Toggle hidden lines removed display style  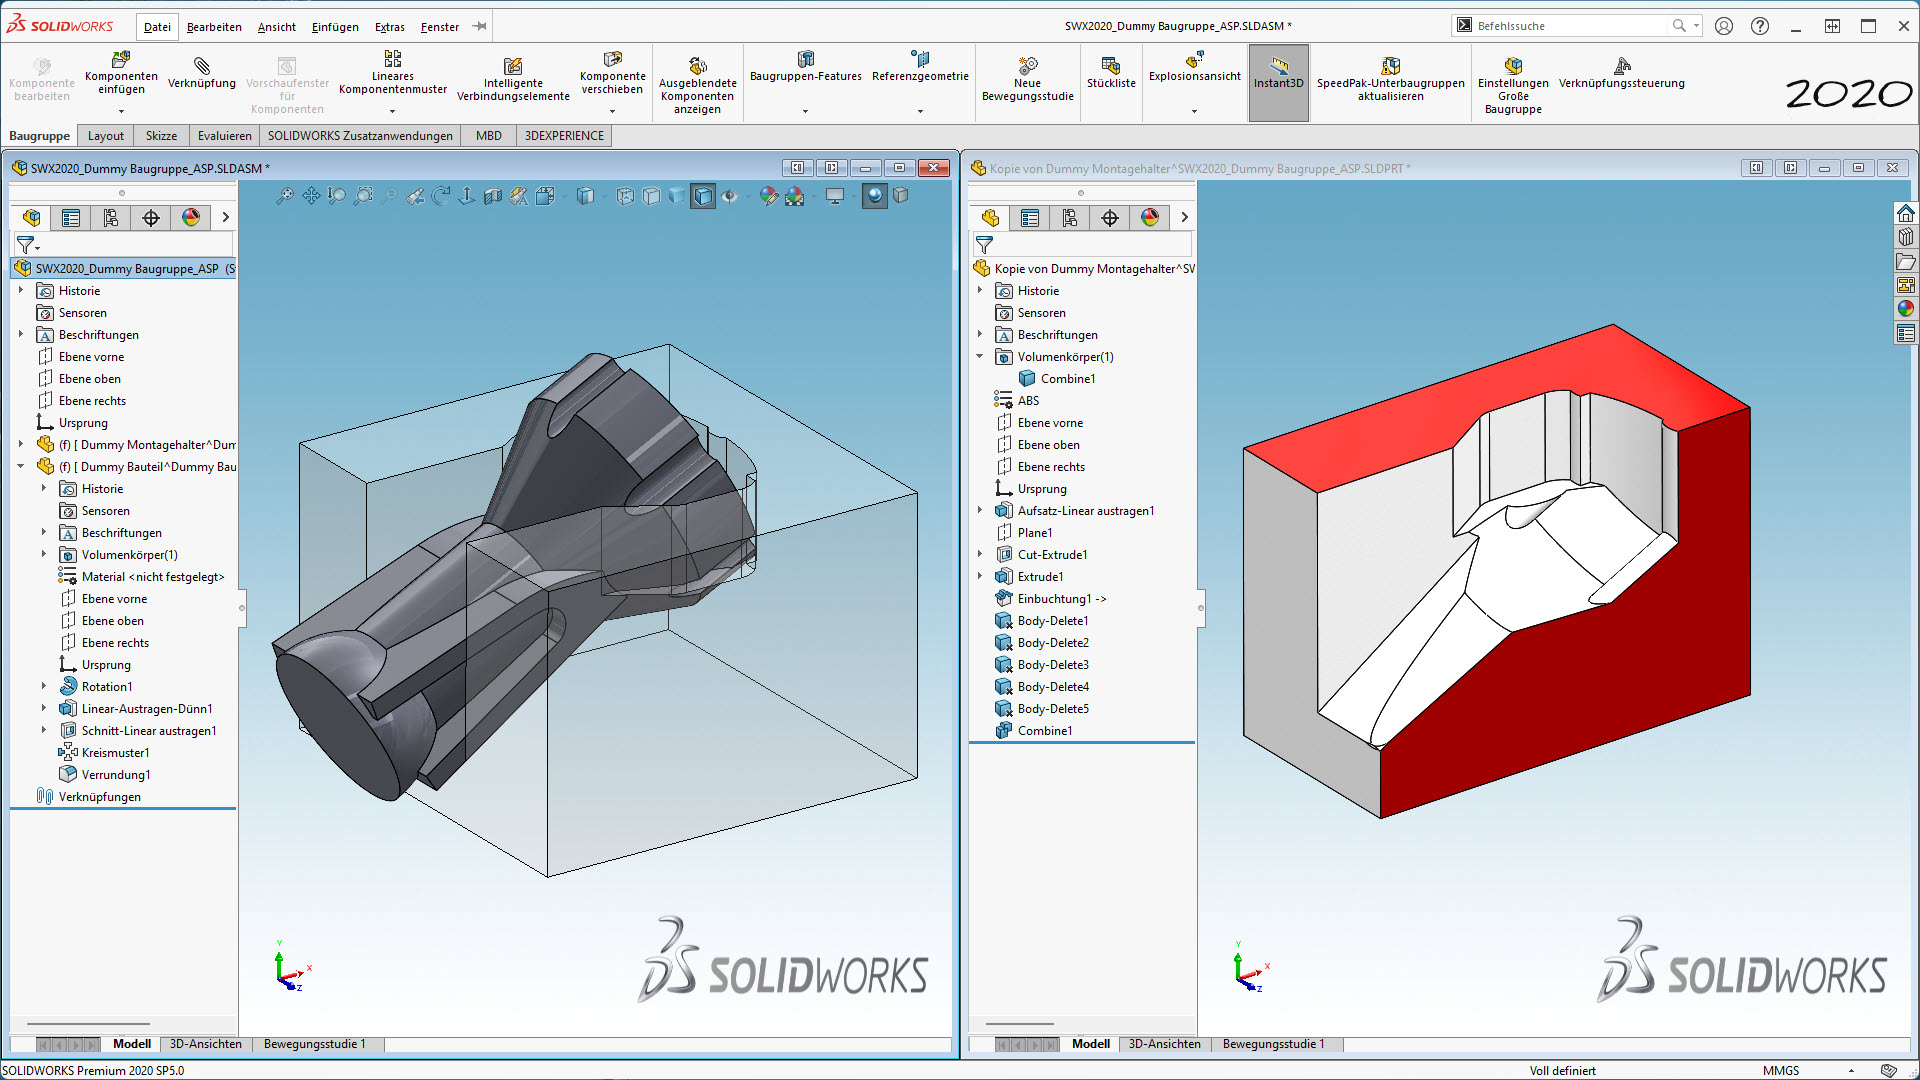pos(651,196)
